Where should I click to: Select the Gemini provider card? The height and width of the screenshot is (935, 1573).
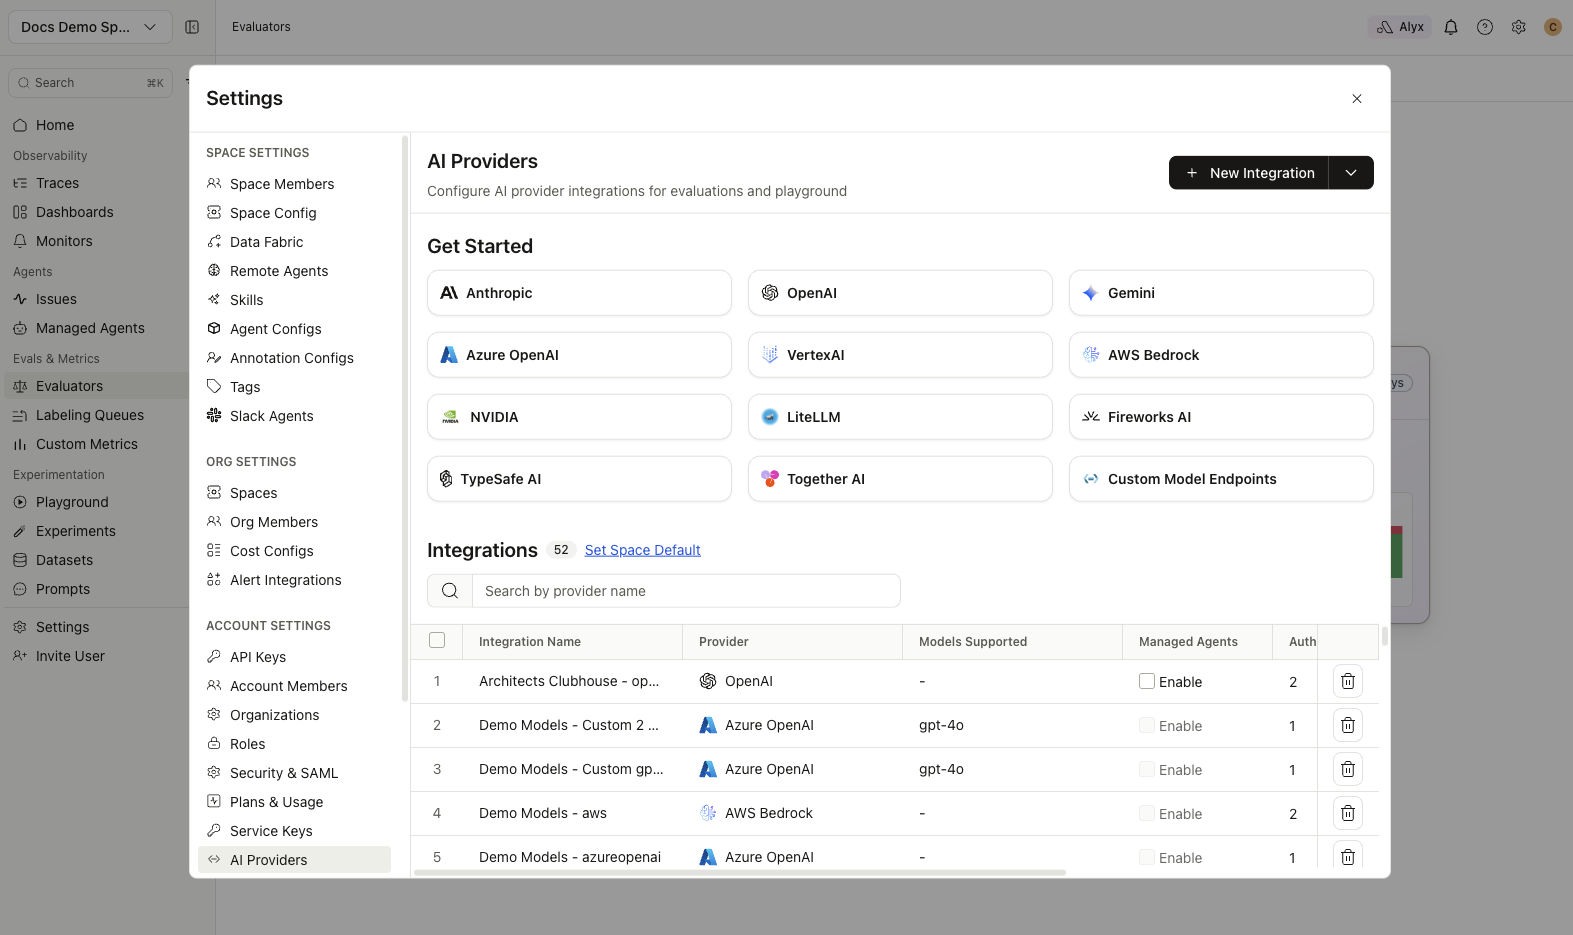click(x=1221, y=293)
